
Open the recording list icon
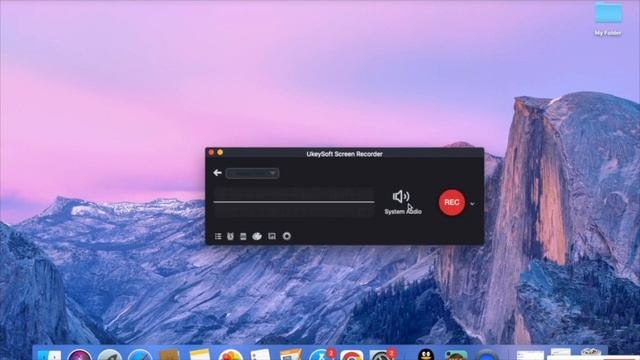218,236
